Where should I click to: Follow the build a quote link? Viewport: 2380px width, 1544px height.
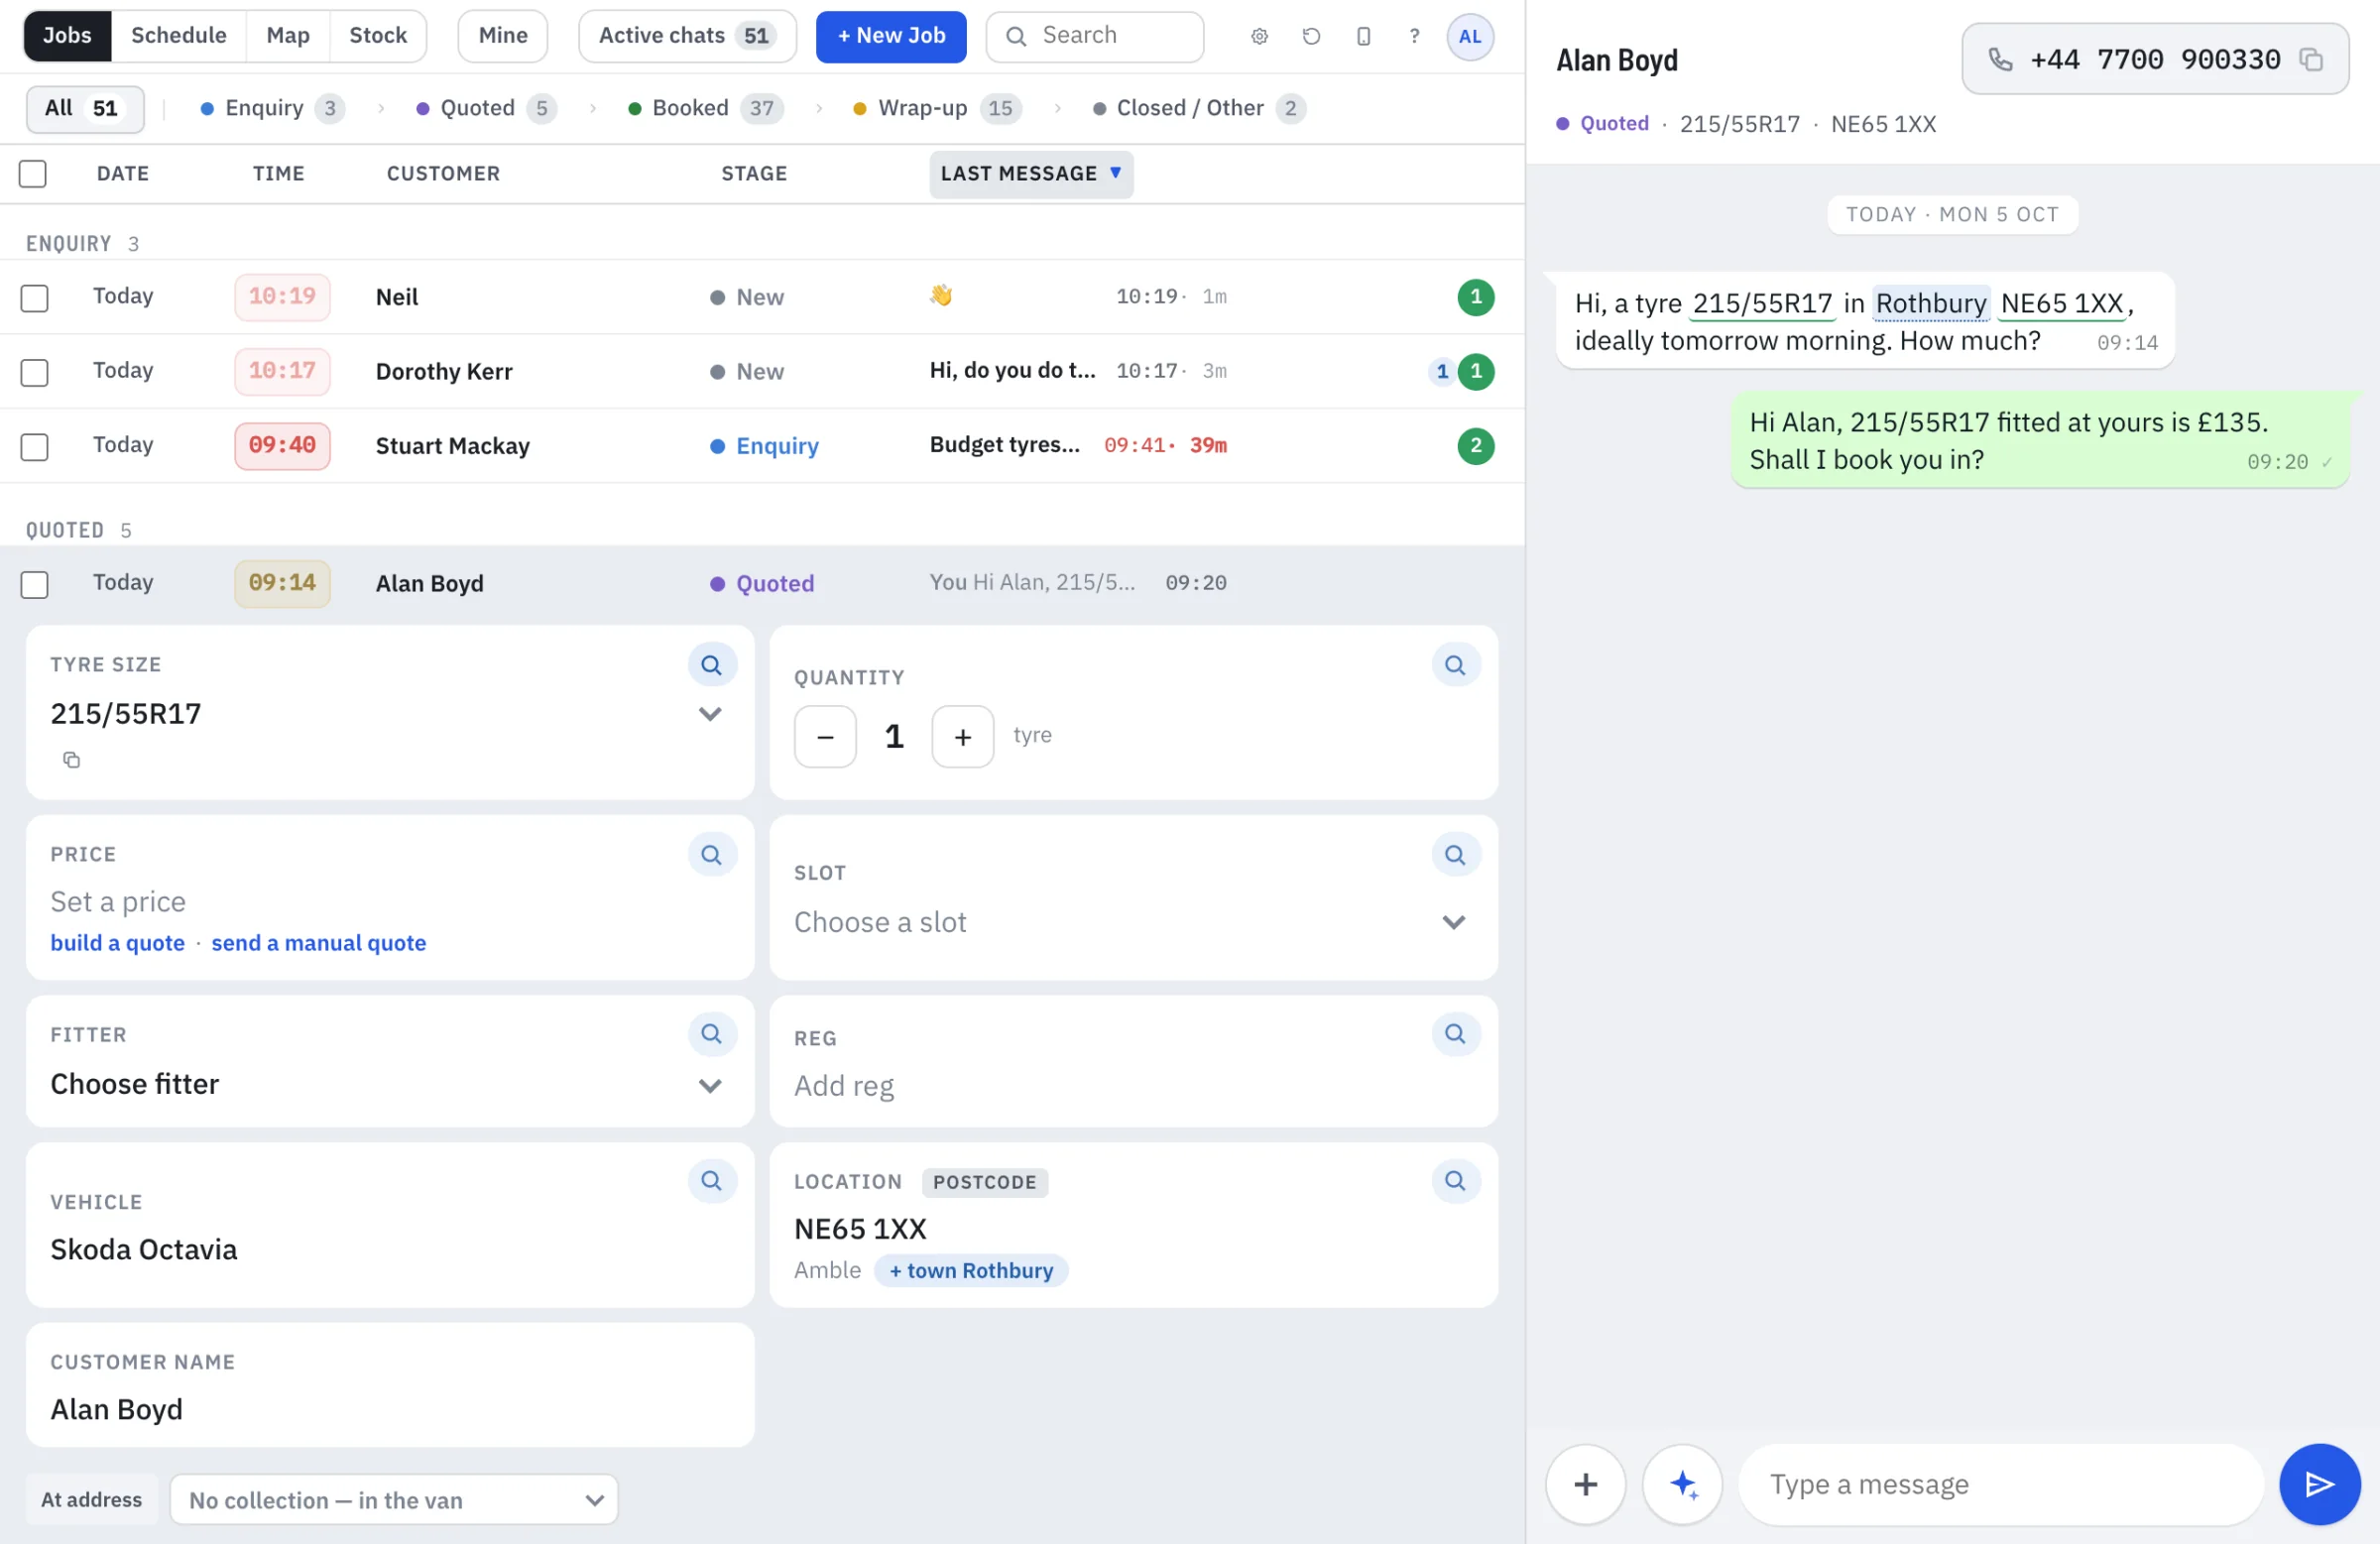(117, 943)
